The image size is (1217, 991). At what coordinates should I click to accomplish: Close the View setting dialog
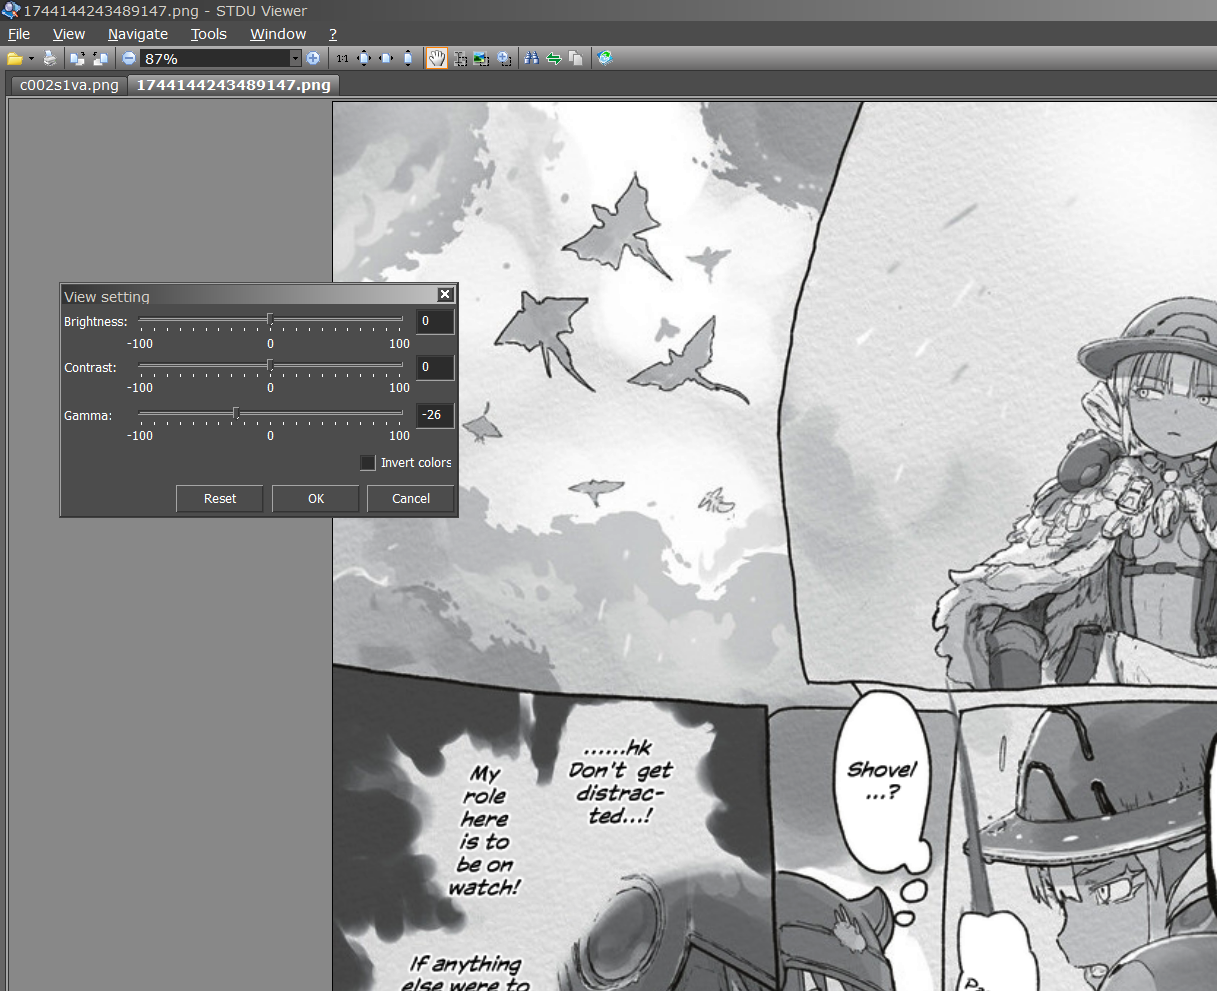[x=445, y=294]
